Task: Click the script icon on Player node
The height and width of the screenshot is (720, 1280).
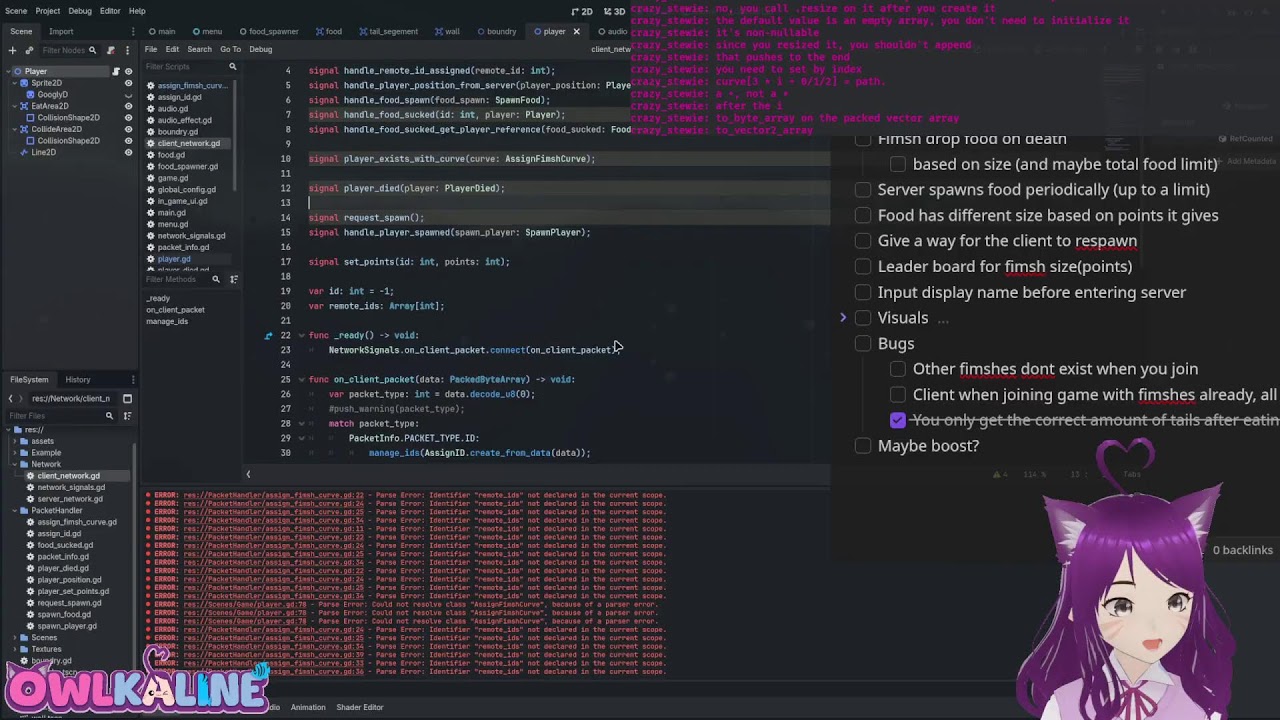Action: point(115,71)
